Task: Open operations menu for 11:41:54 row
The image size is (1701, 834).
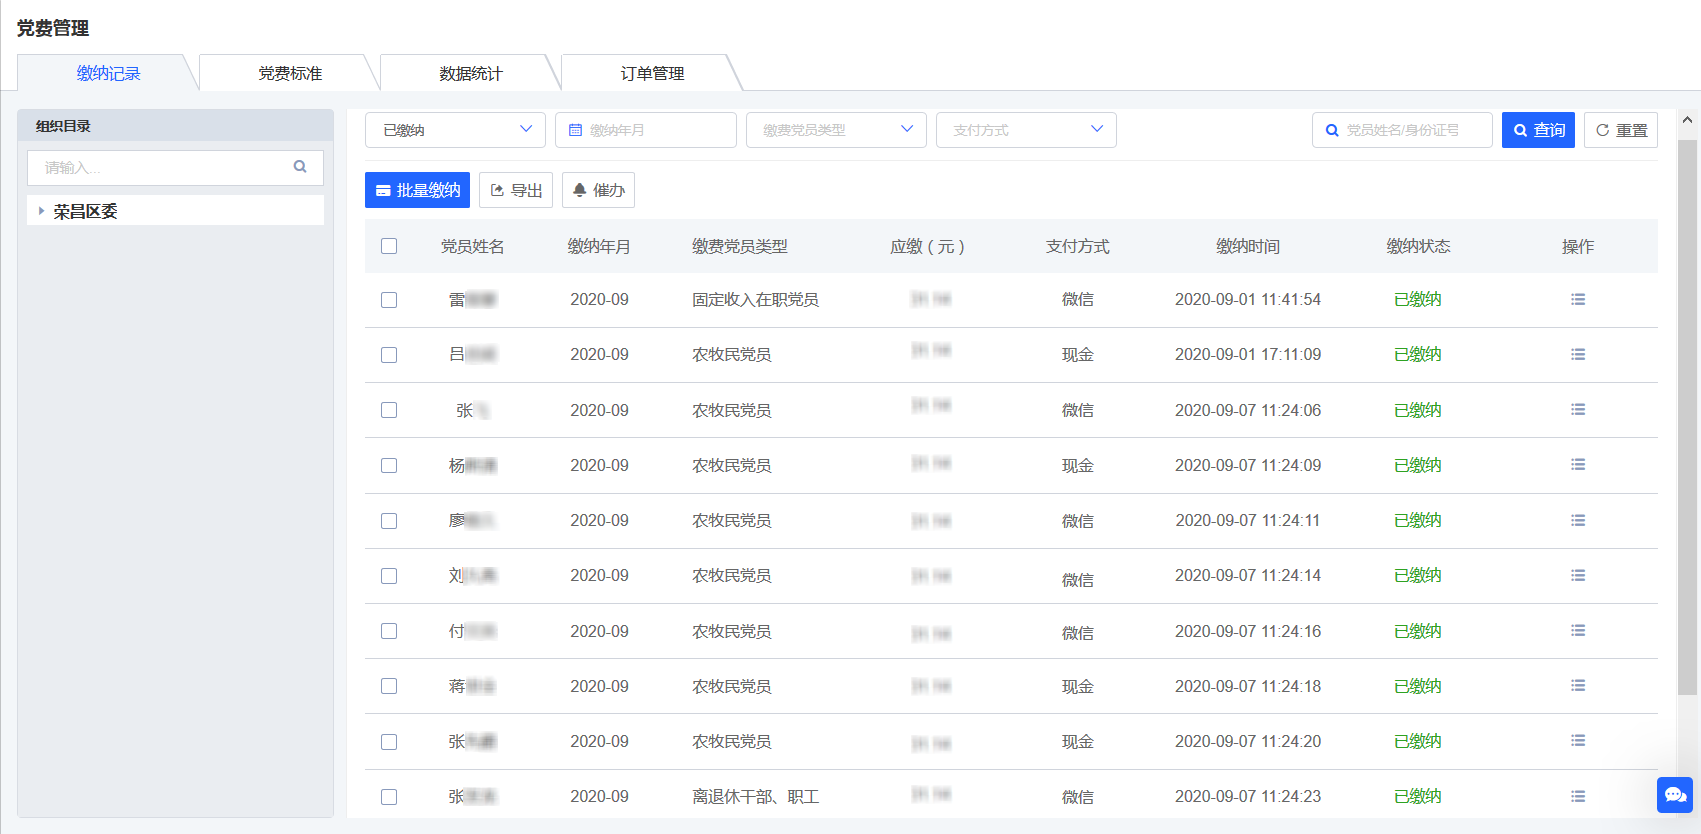Action: pos(1578,299)
